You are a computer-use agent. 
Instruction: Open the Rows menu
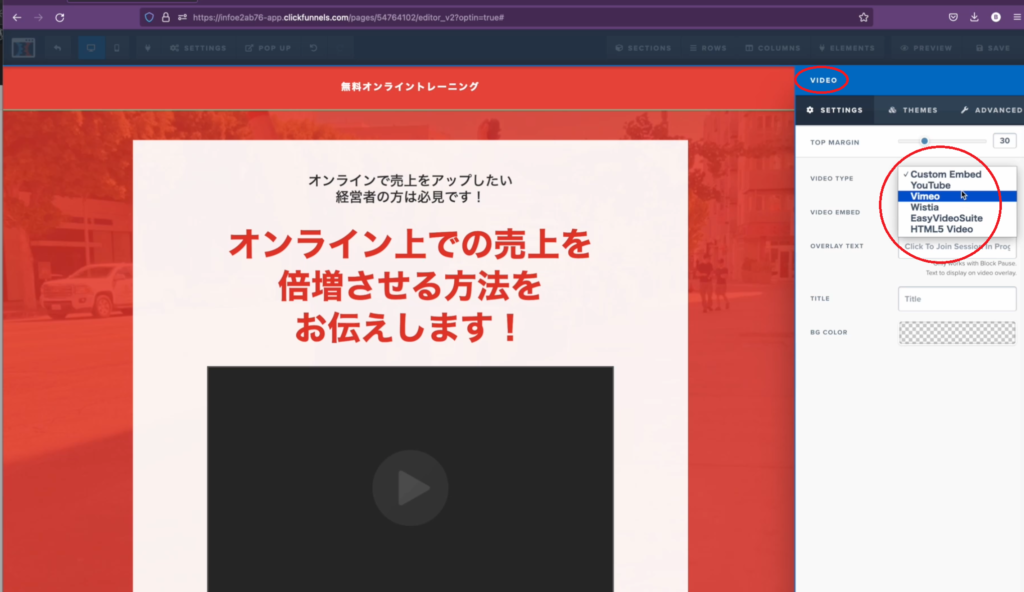click(x=708, y=48)
